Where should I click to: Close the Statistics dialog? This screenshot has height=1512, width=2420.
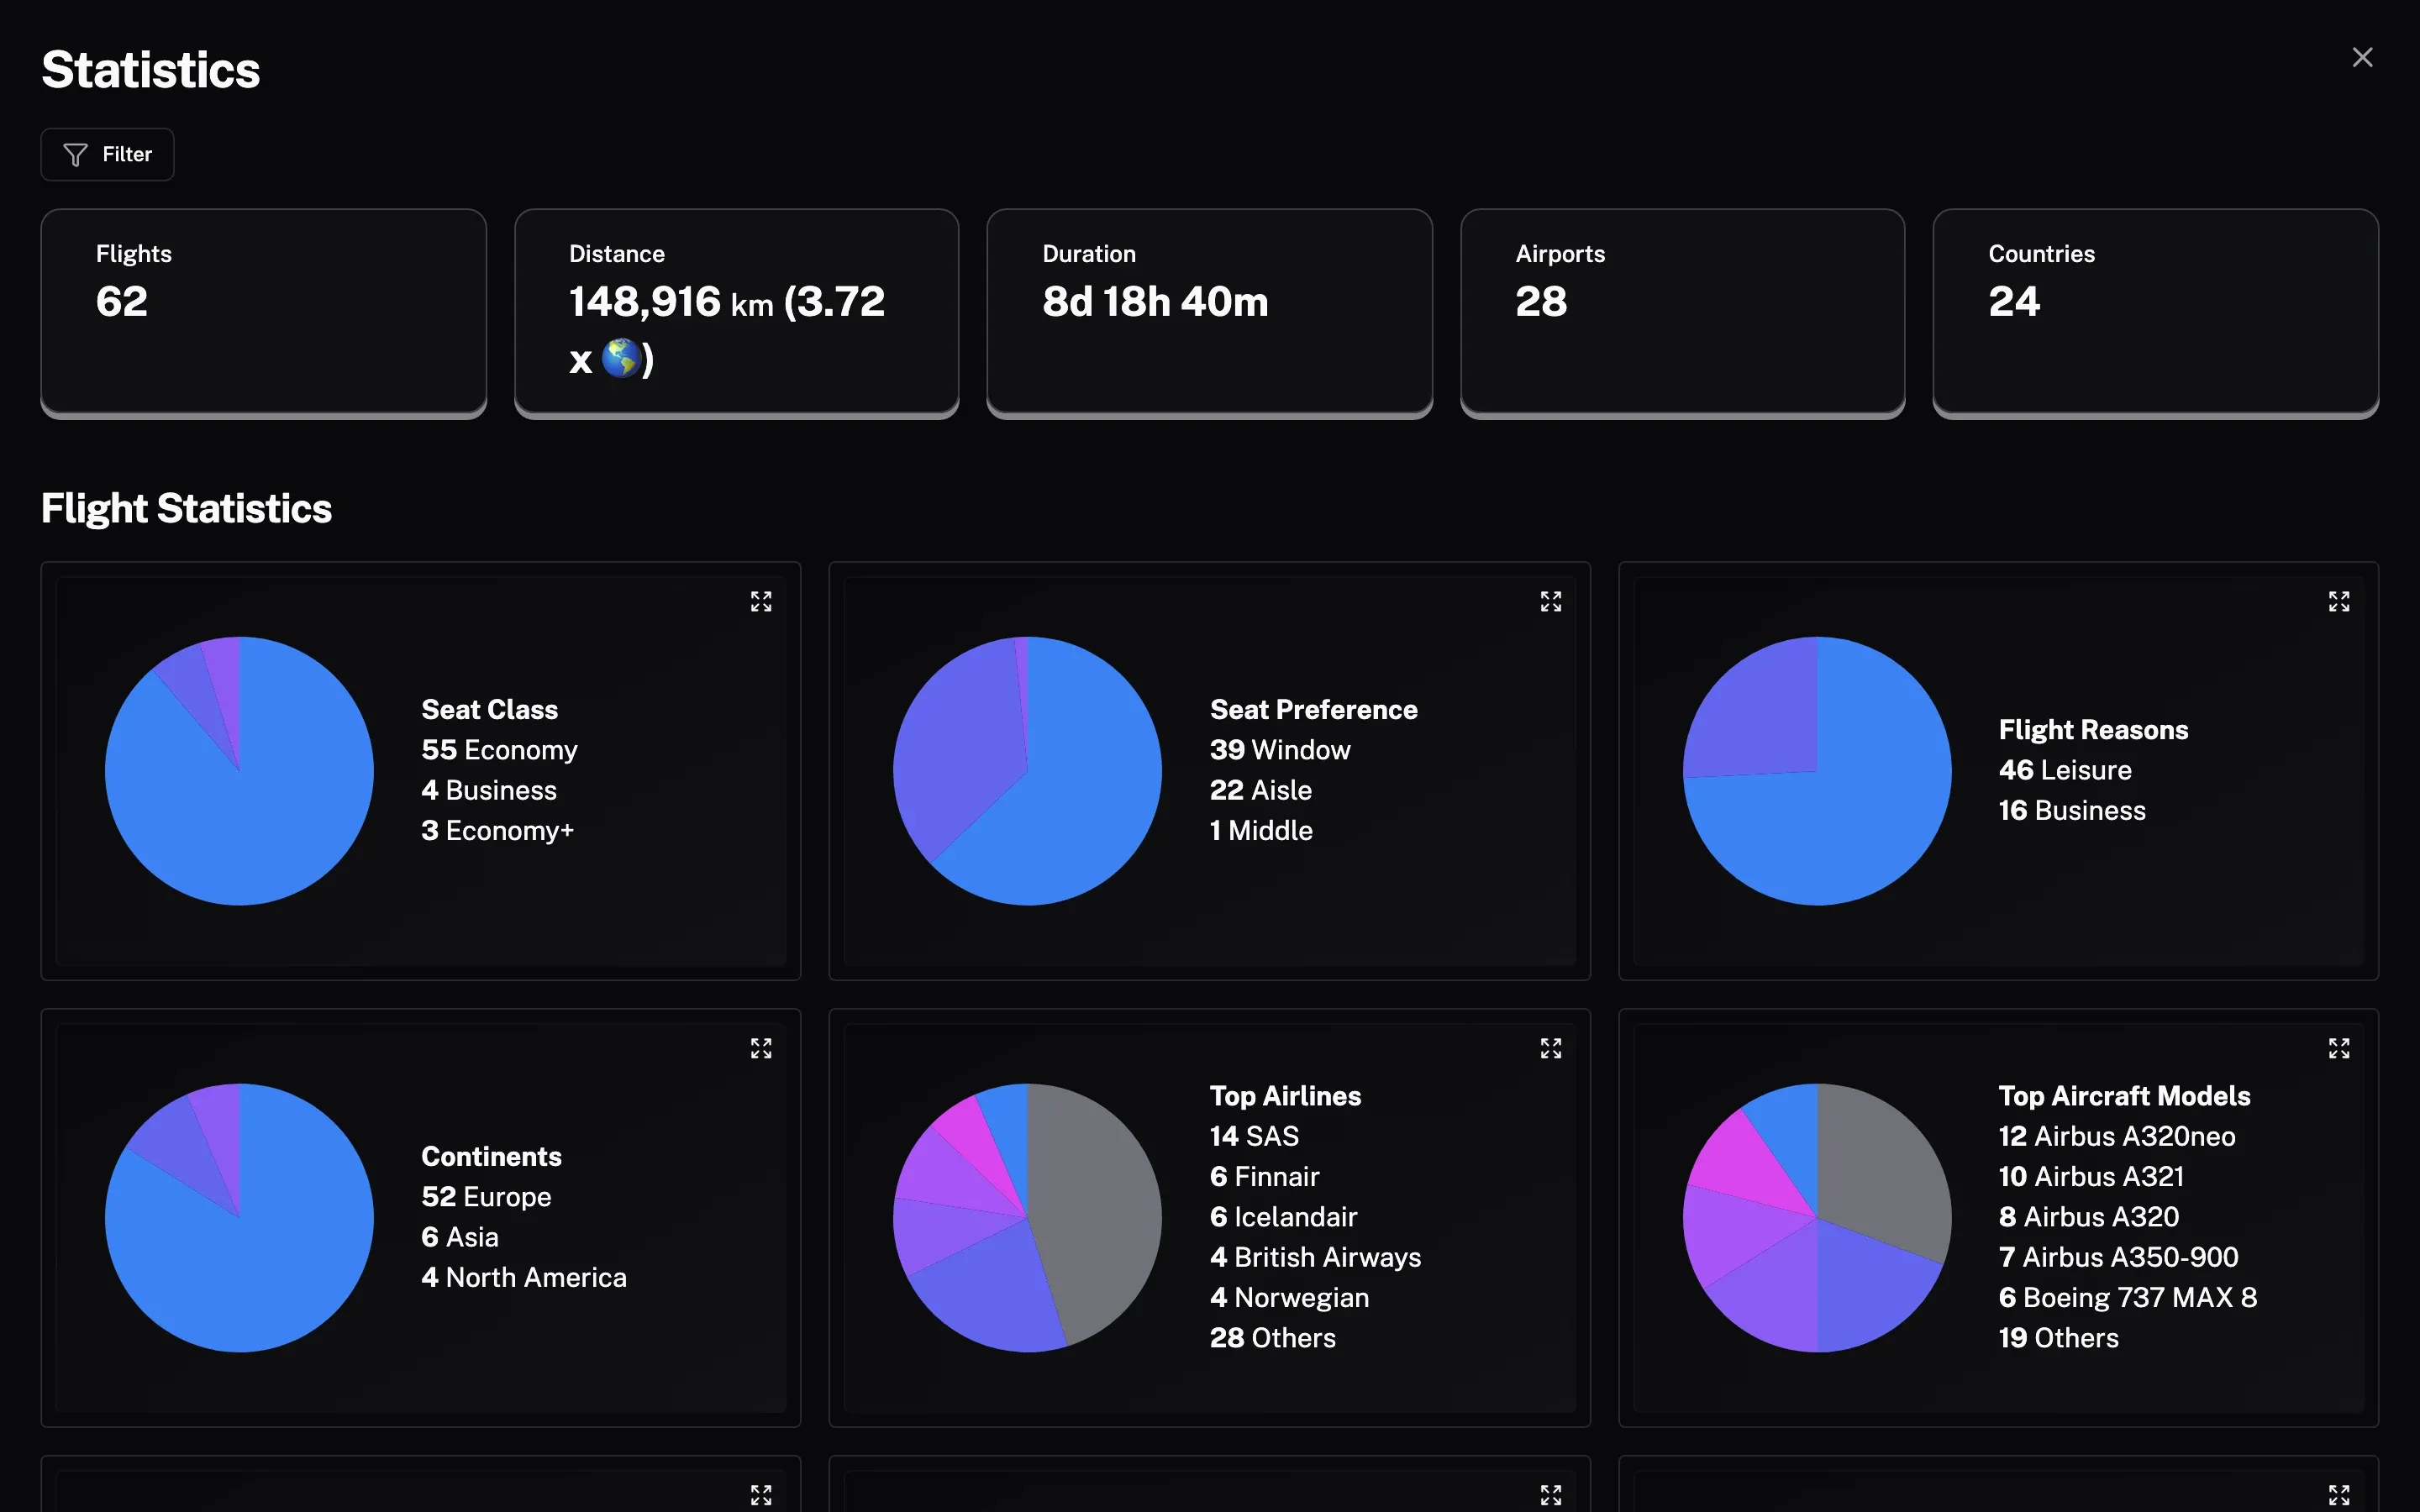coord(2362,58)
